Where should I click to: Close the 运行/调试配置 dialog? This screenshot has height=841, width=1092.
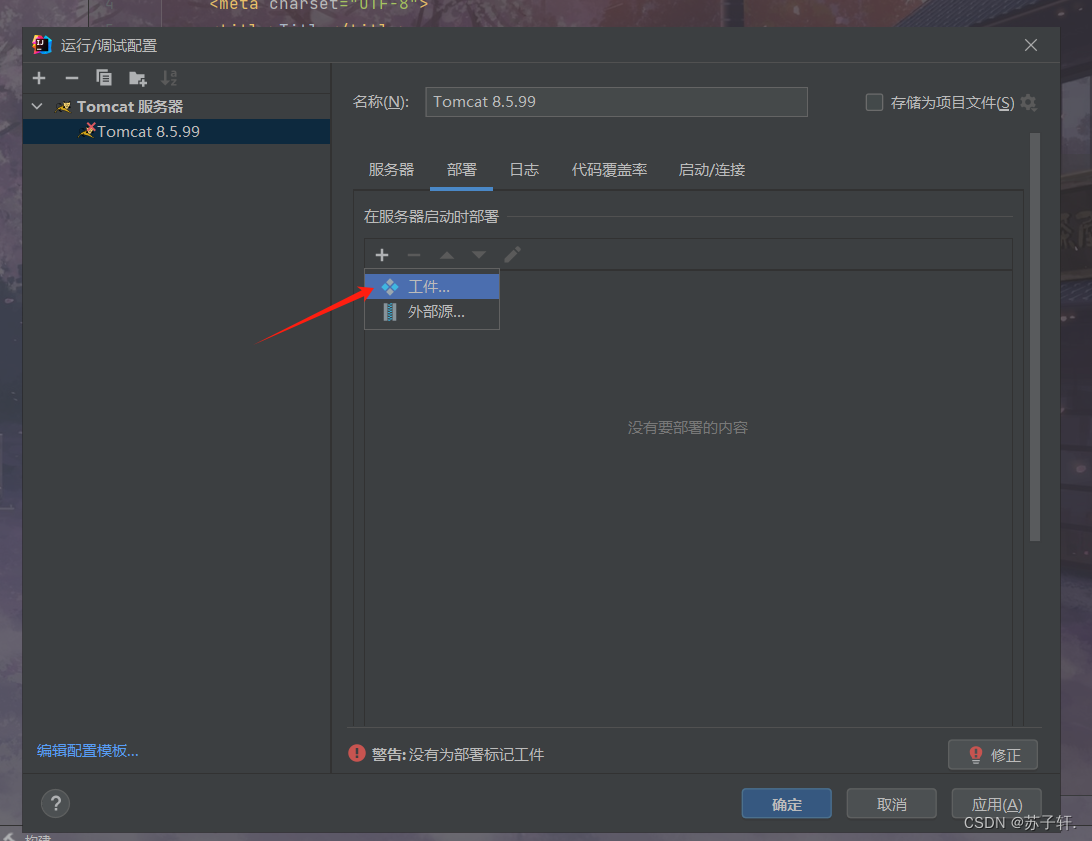click(x=1031, y=45)
